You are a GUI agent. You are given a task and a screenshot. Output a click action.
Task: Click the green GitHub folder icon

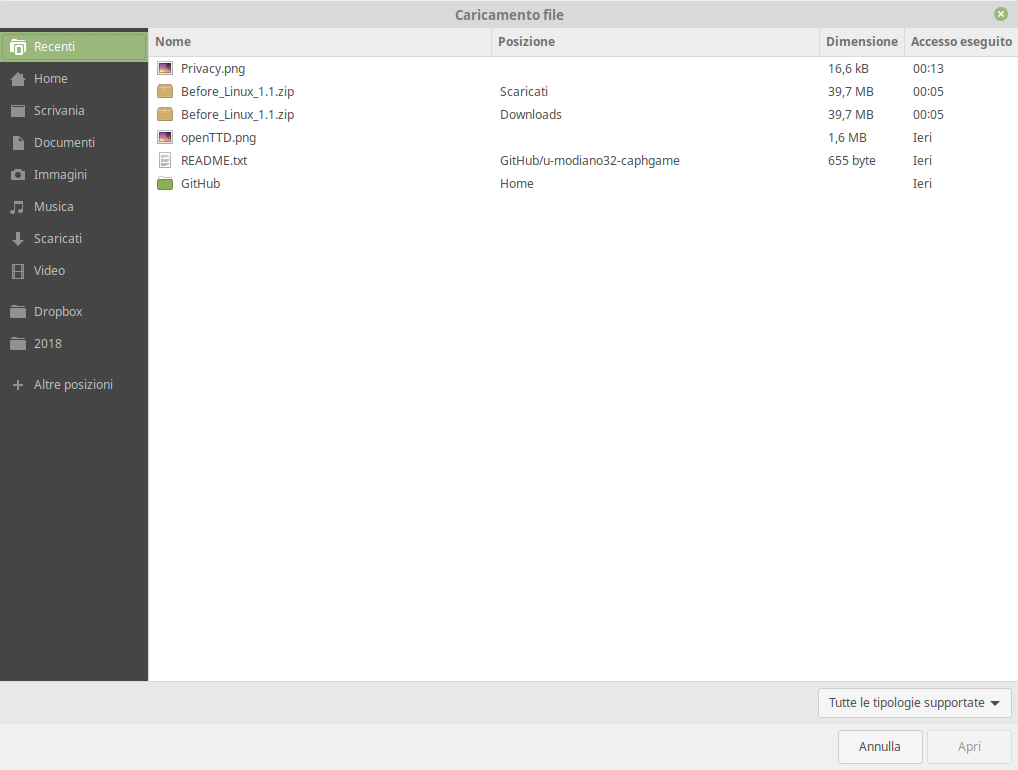(165, 184)
